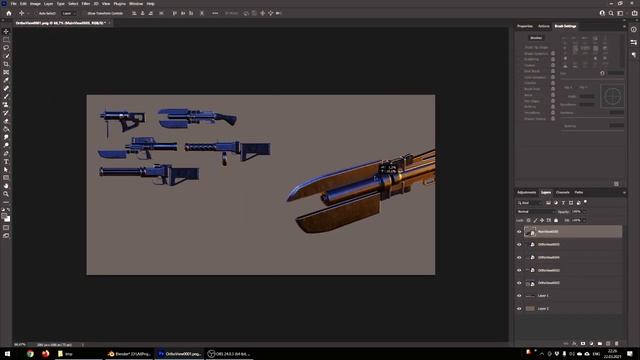
Task: Open the layer filter Kind dropdown
Action: point(529,203)
